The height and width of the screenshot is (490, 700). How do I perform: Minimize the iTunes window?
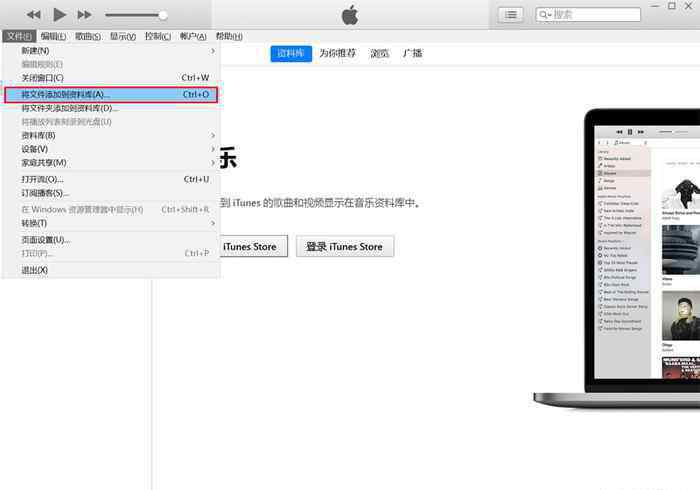tap(655, 6)
